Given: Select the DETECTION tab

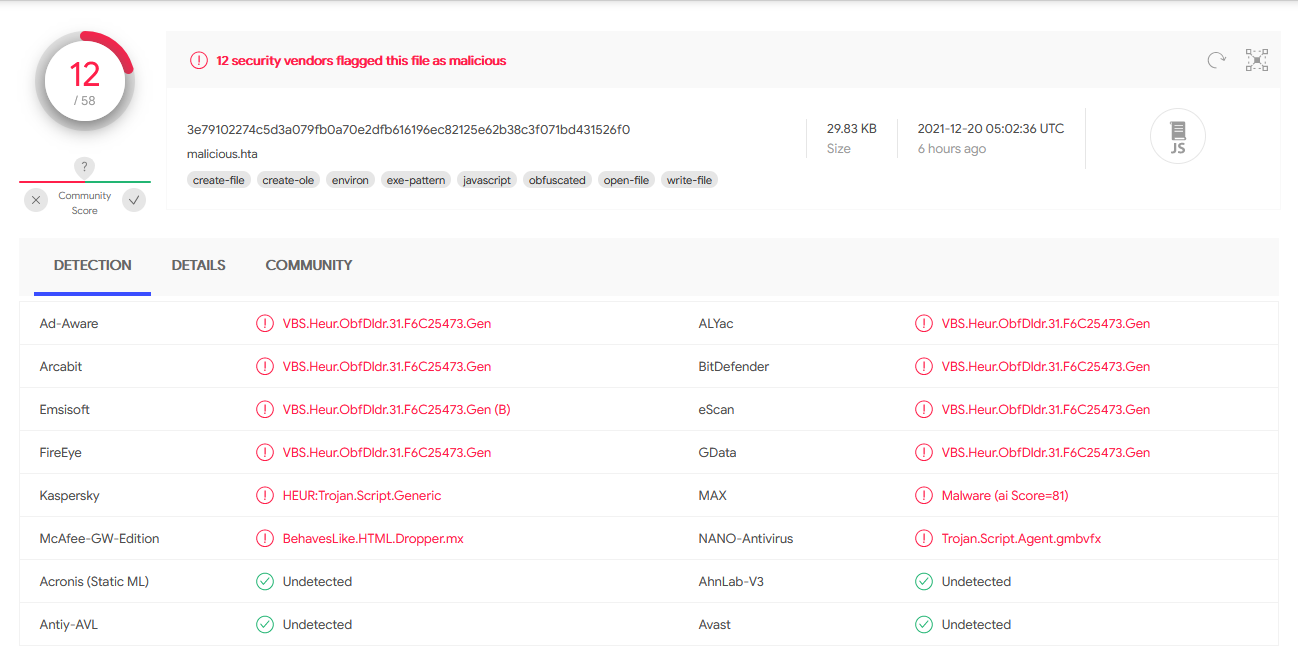Looking at the screenshot, I should click(92, 266).
